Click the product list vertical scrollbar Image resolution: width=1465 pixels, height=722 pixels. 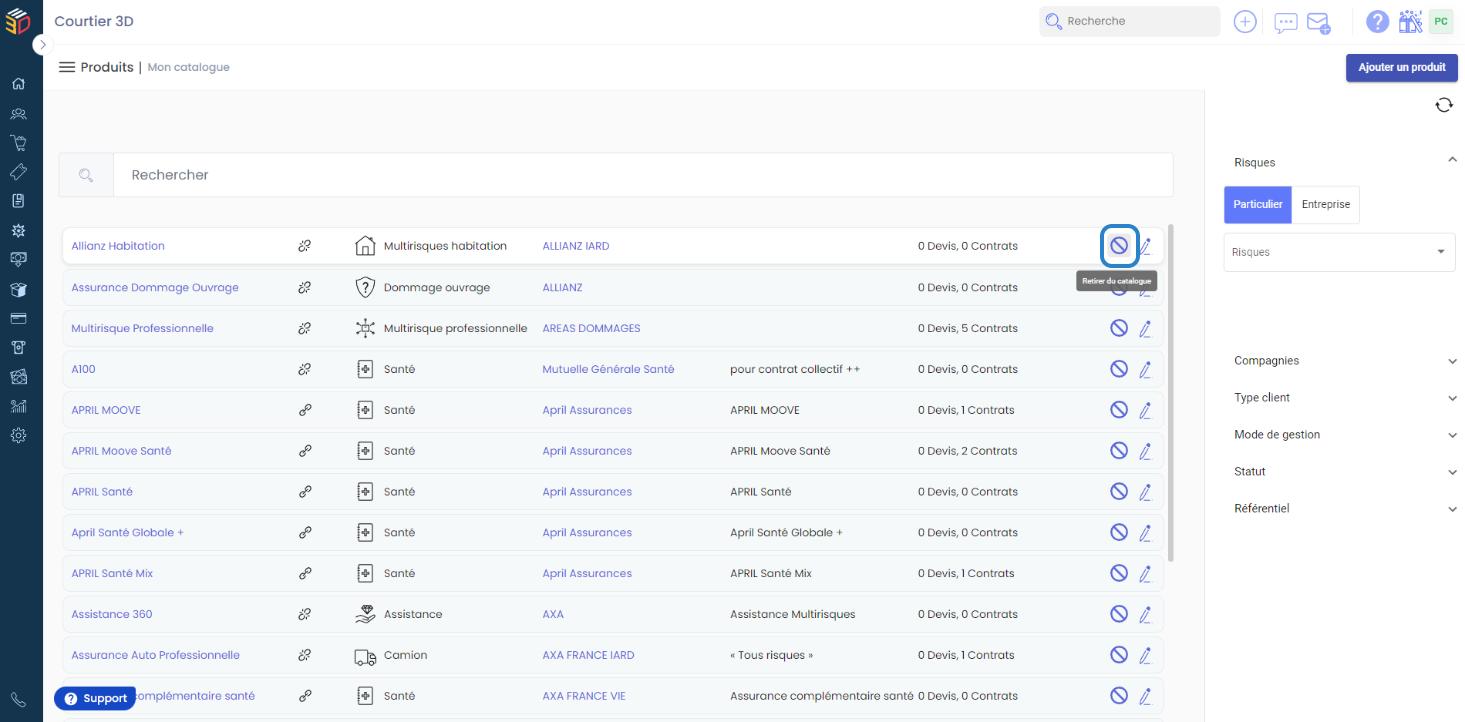pyautogui.click(x=1170, y=393)
